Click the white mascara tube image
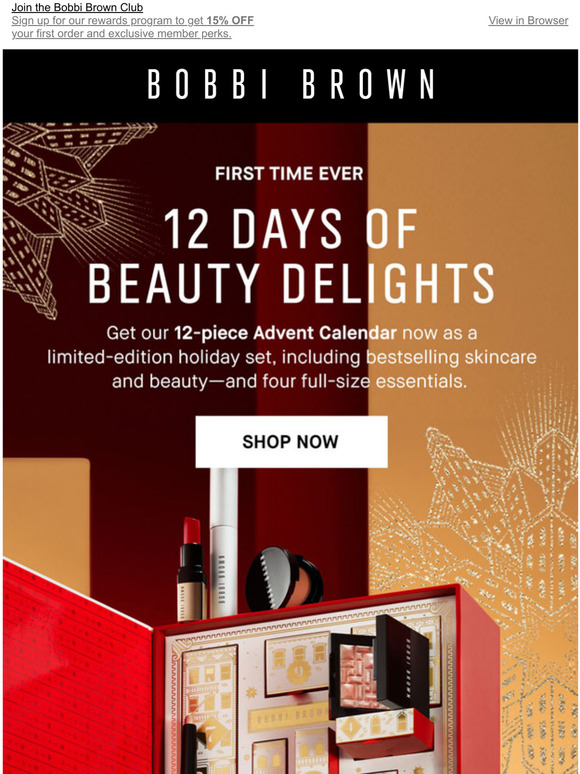580x774 pixels. (223, 541)
